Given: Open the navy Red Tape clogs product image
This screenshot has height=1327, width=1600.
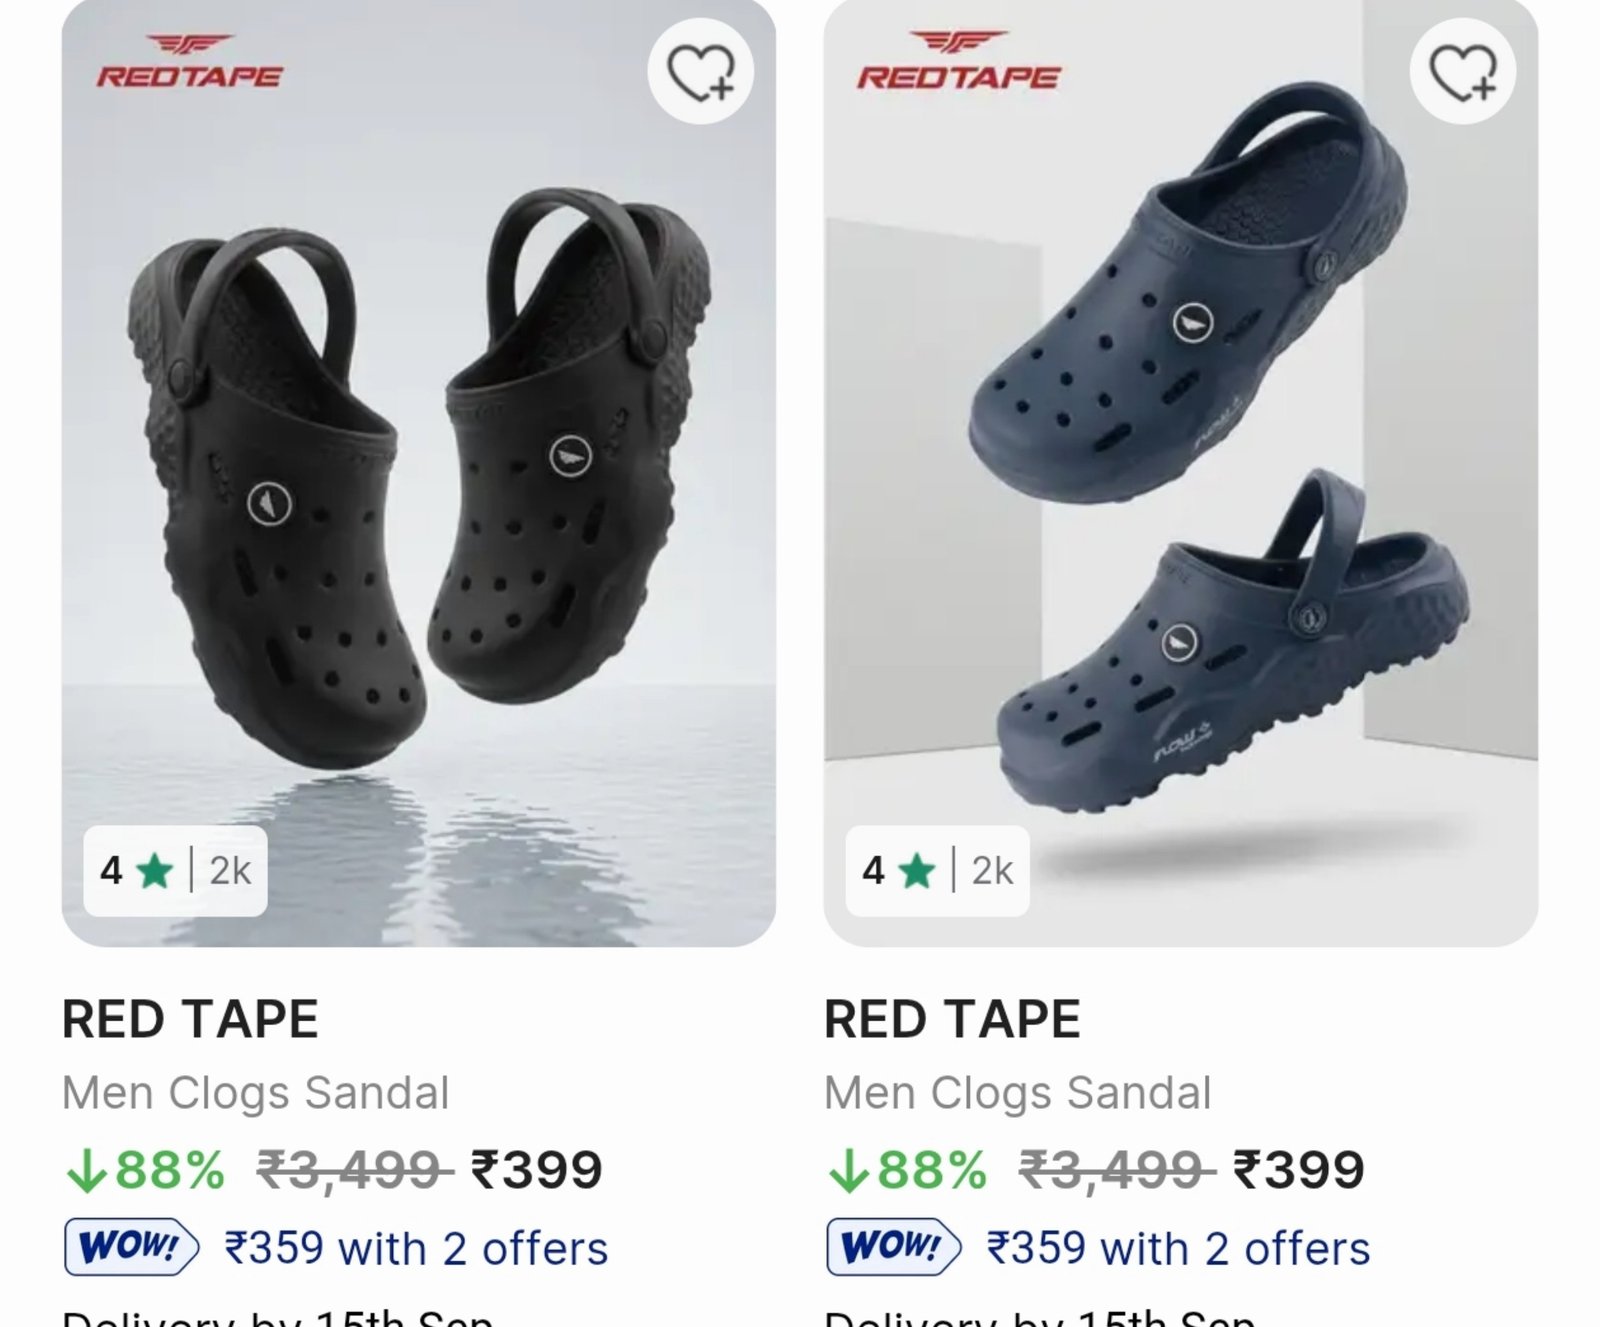Looking at the screenshot, I should (x=1181, y=473).
